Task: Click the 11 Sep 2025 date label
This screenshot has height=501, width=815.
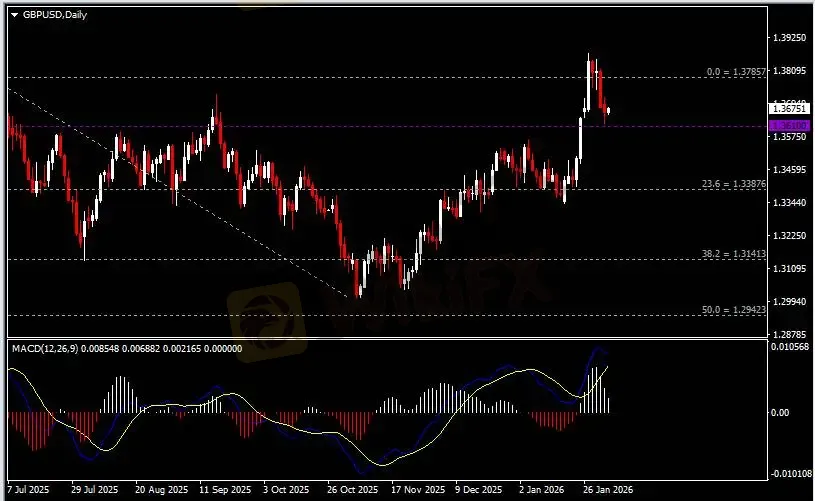Action: (225, 490)
